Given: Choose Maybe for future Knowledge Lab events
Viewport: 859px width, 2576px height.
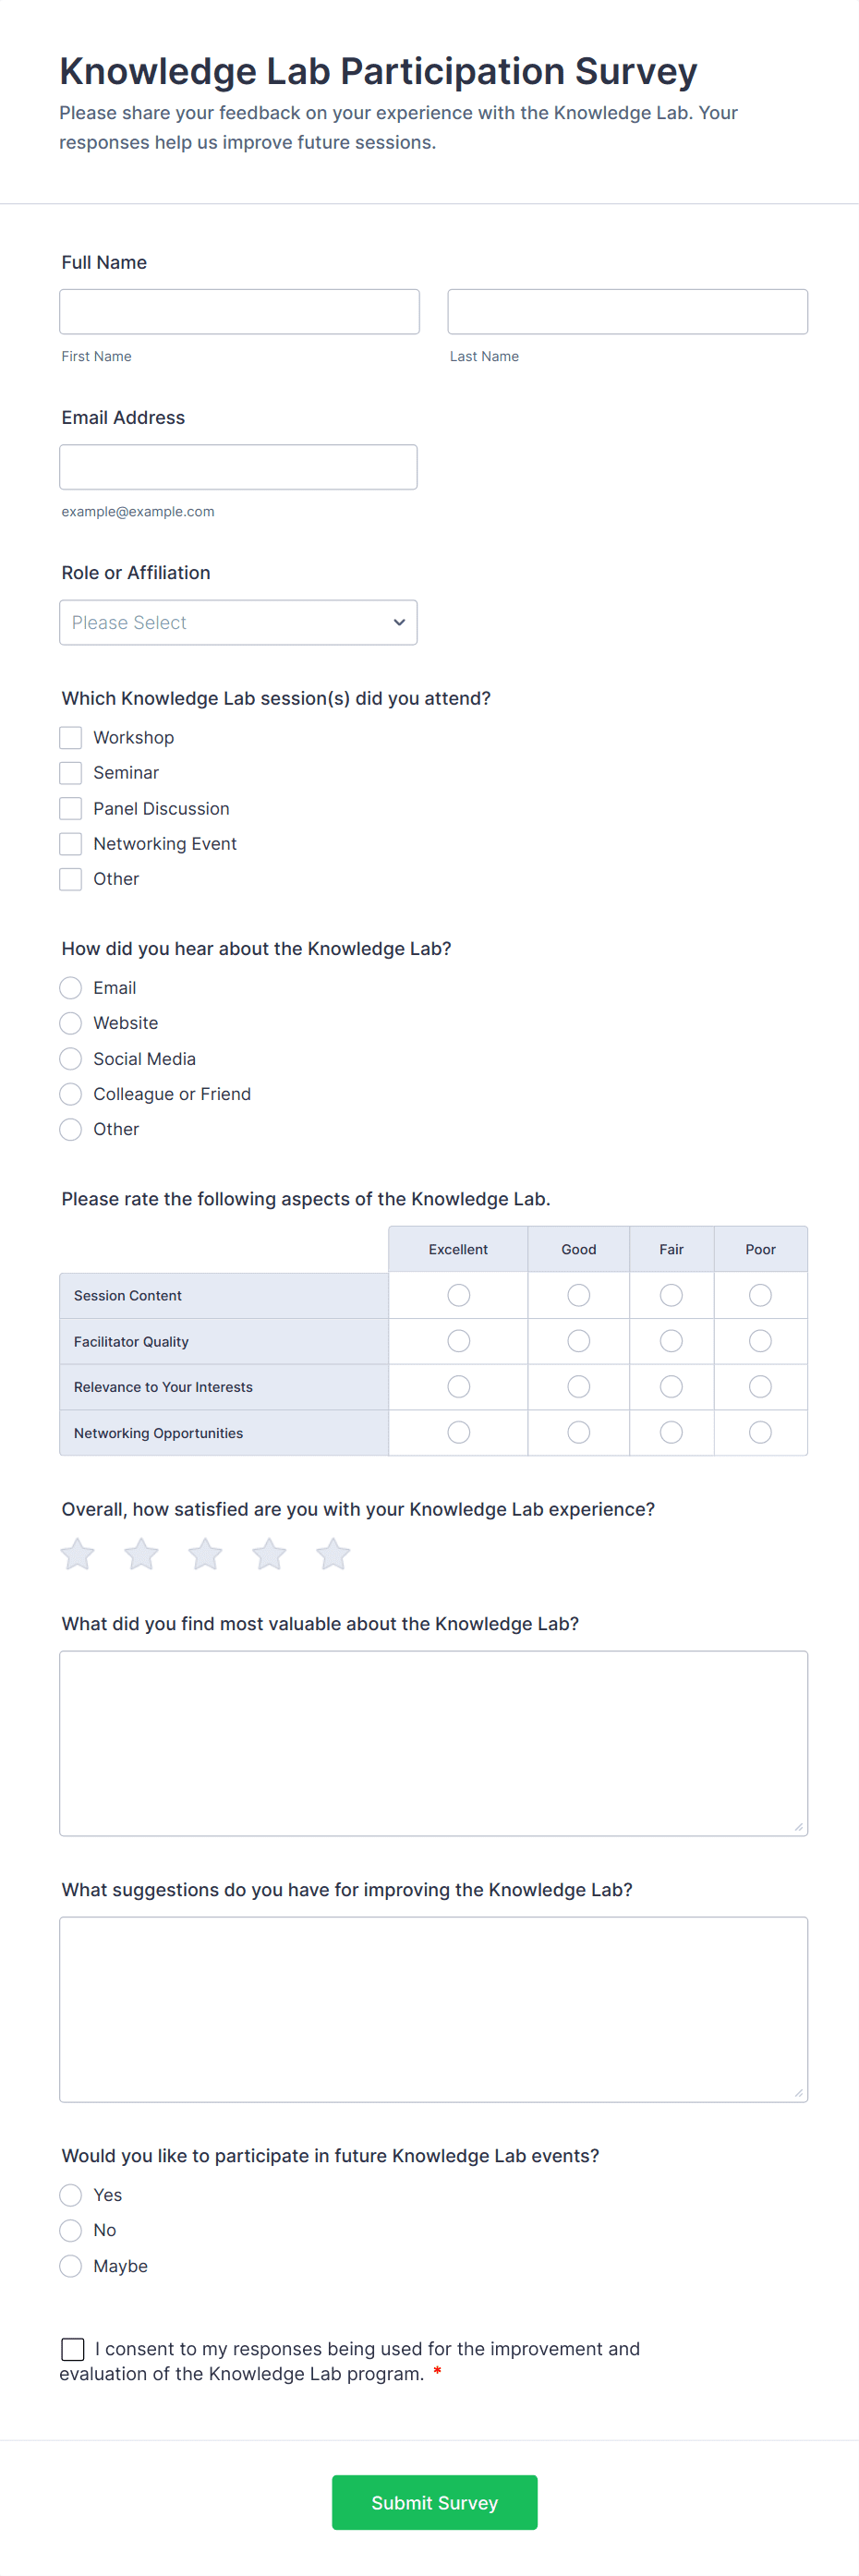Looking at the screenshot, I should click(70, 2266).
